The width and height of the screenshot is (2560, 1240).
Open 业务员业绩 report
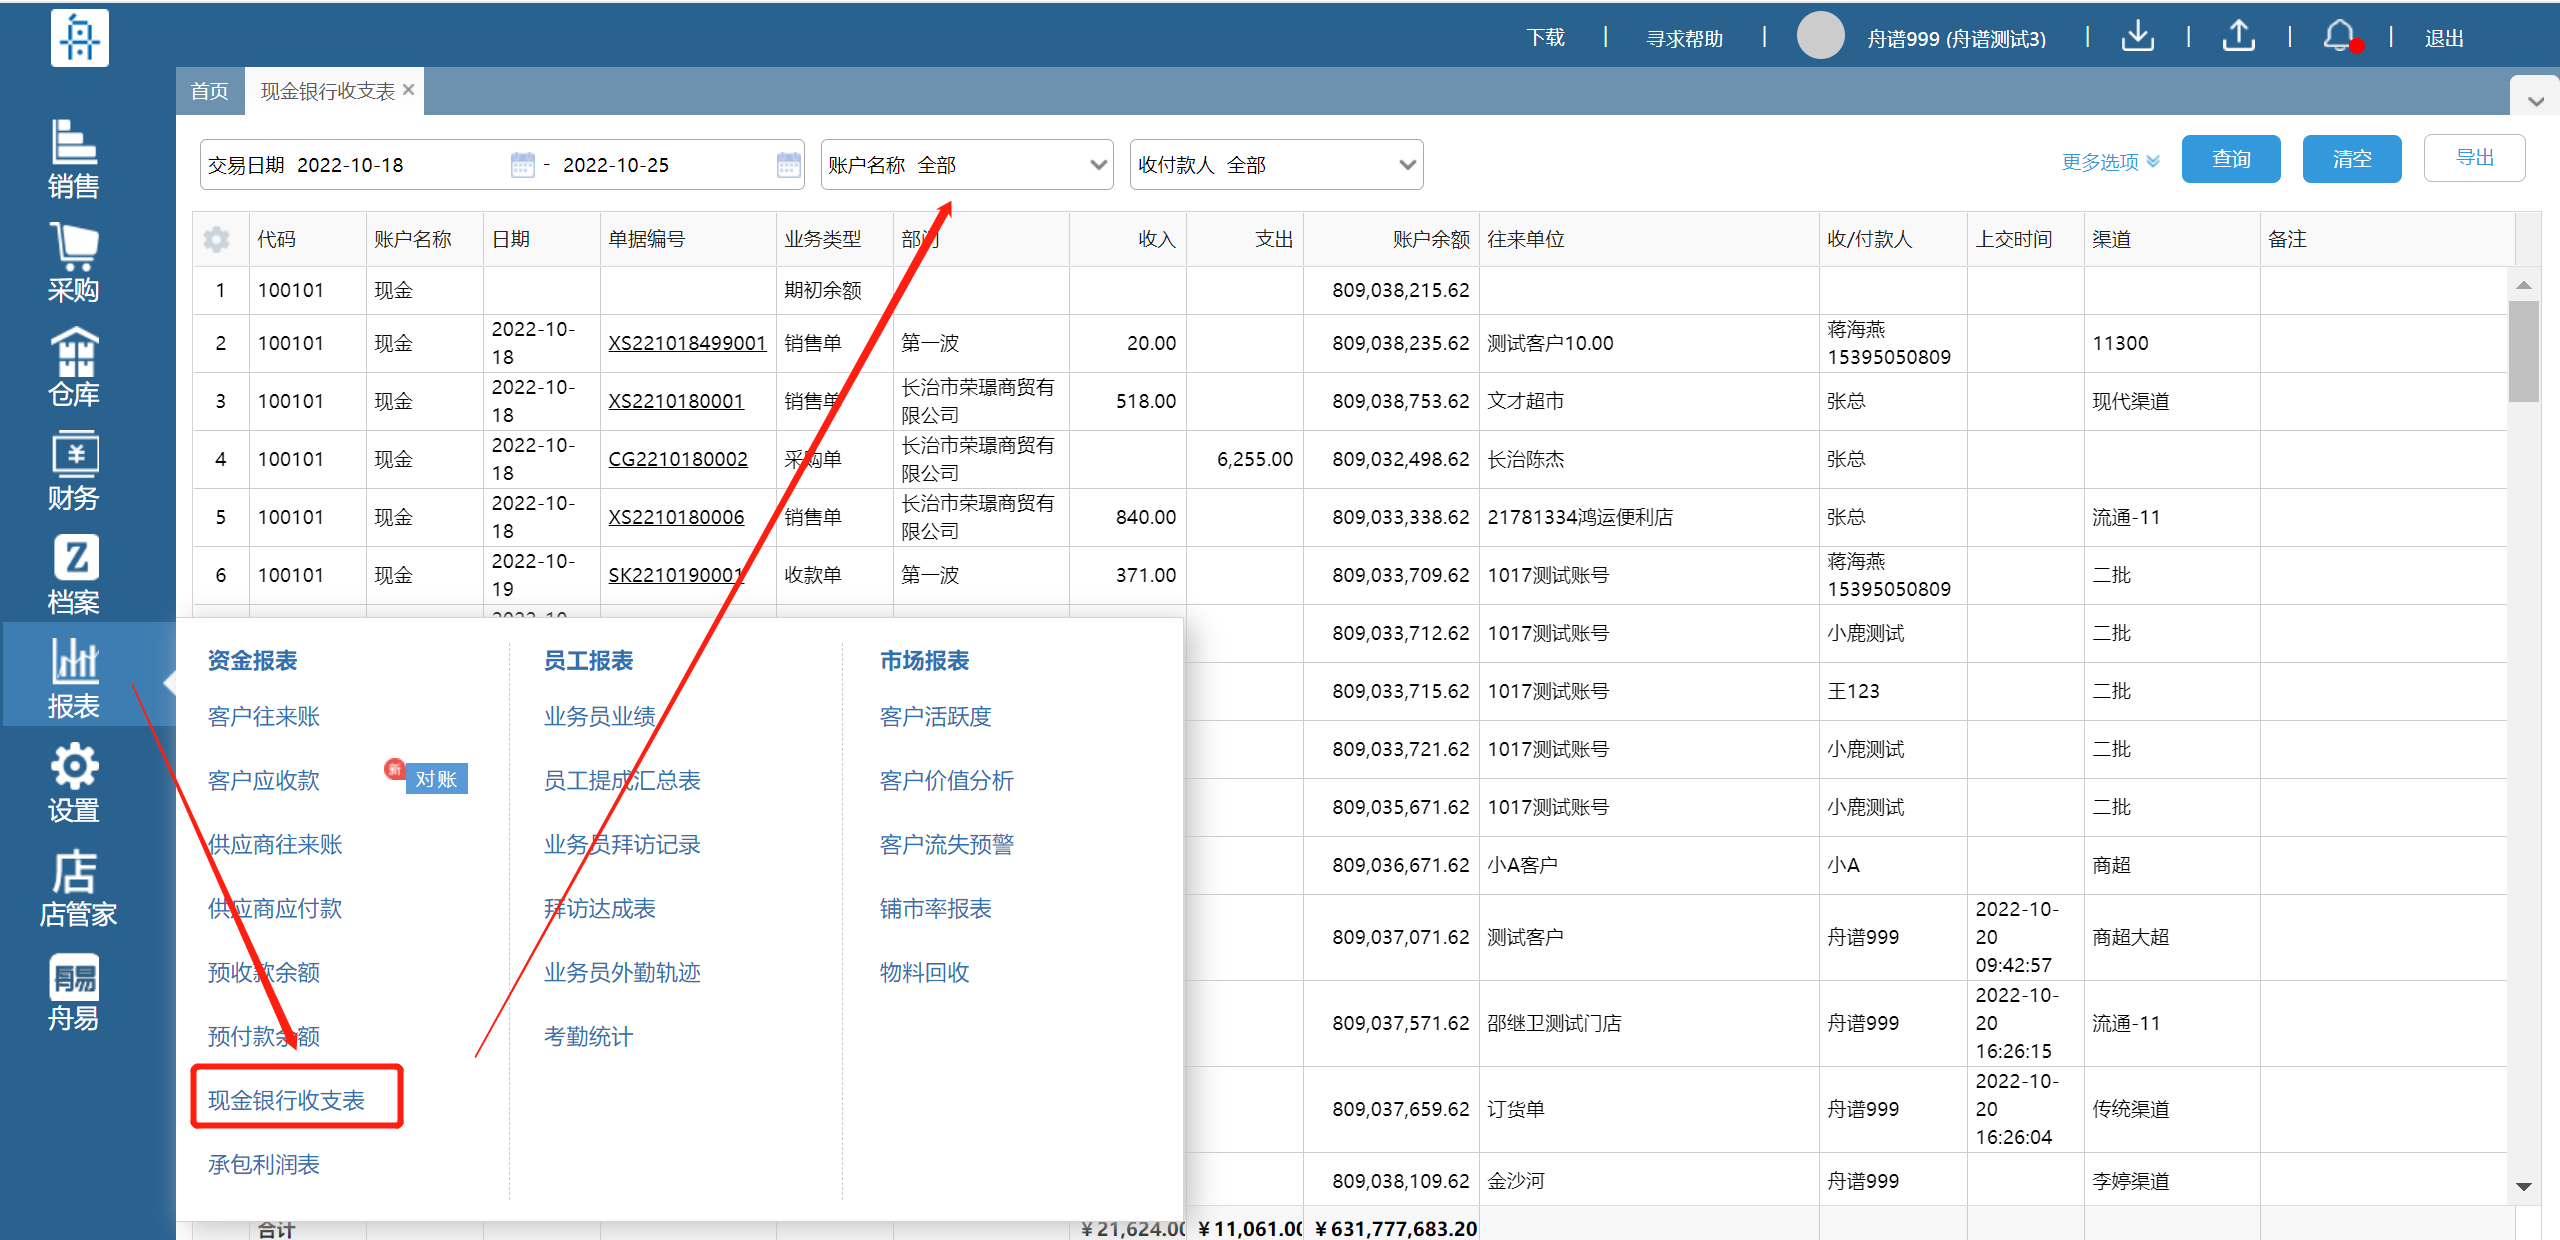coord(600,716)
